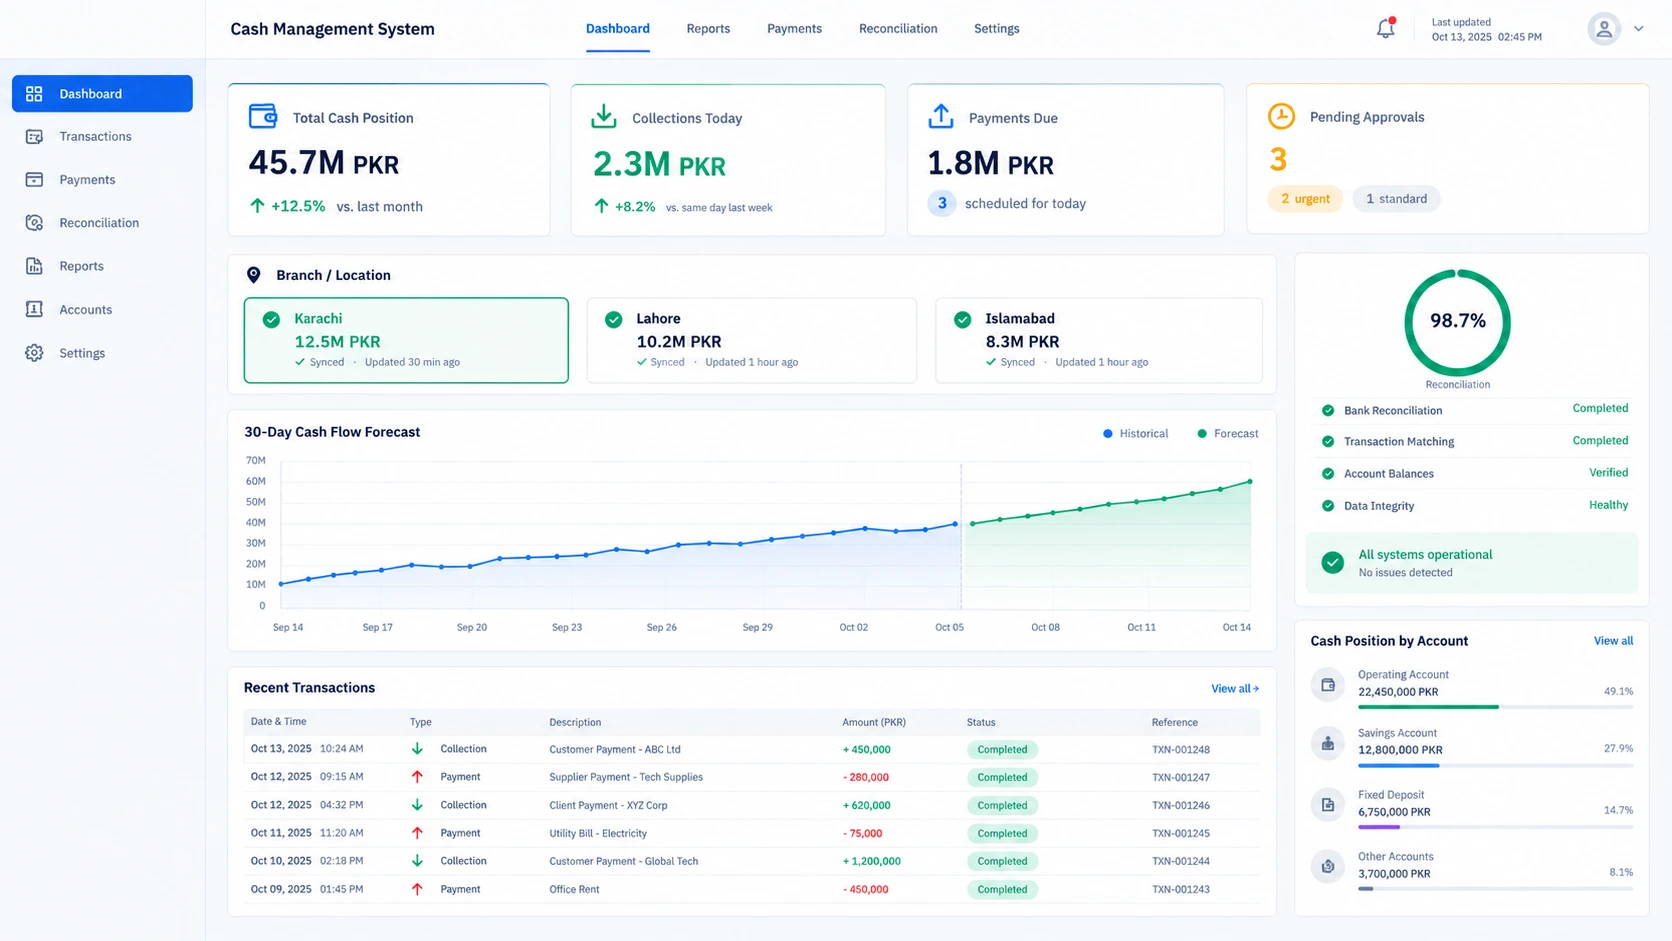
Task: Go to Reconciliation icon in the sidebar
Action: (34, 223)
